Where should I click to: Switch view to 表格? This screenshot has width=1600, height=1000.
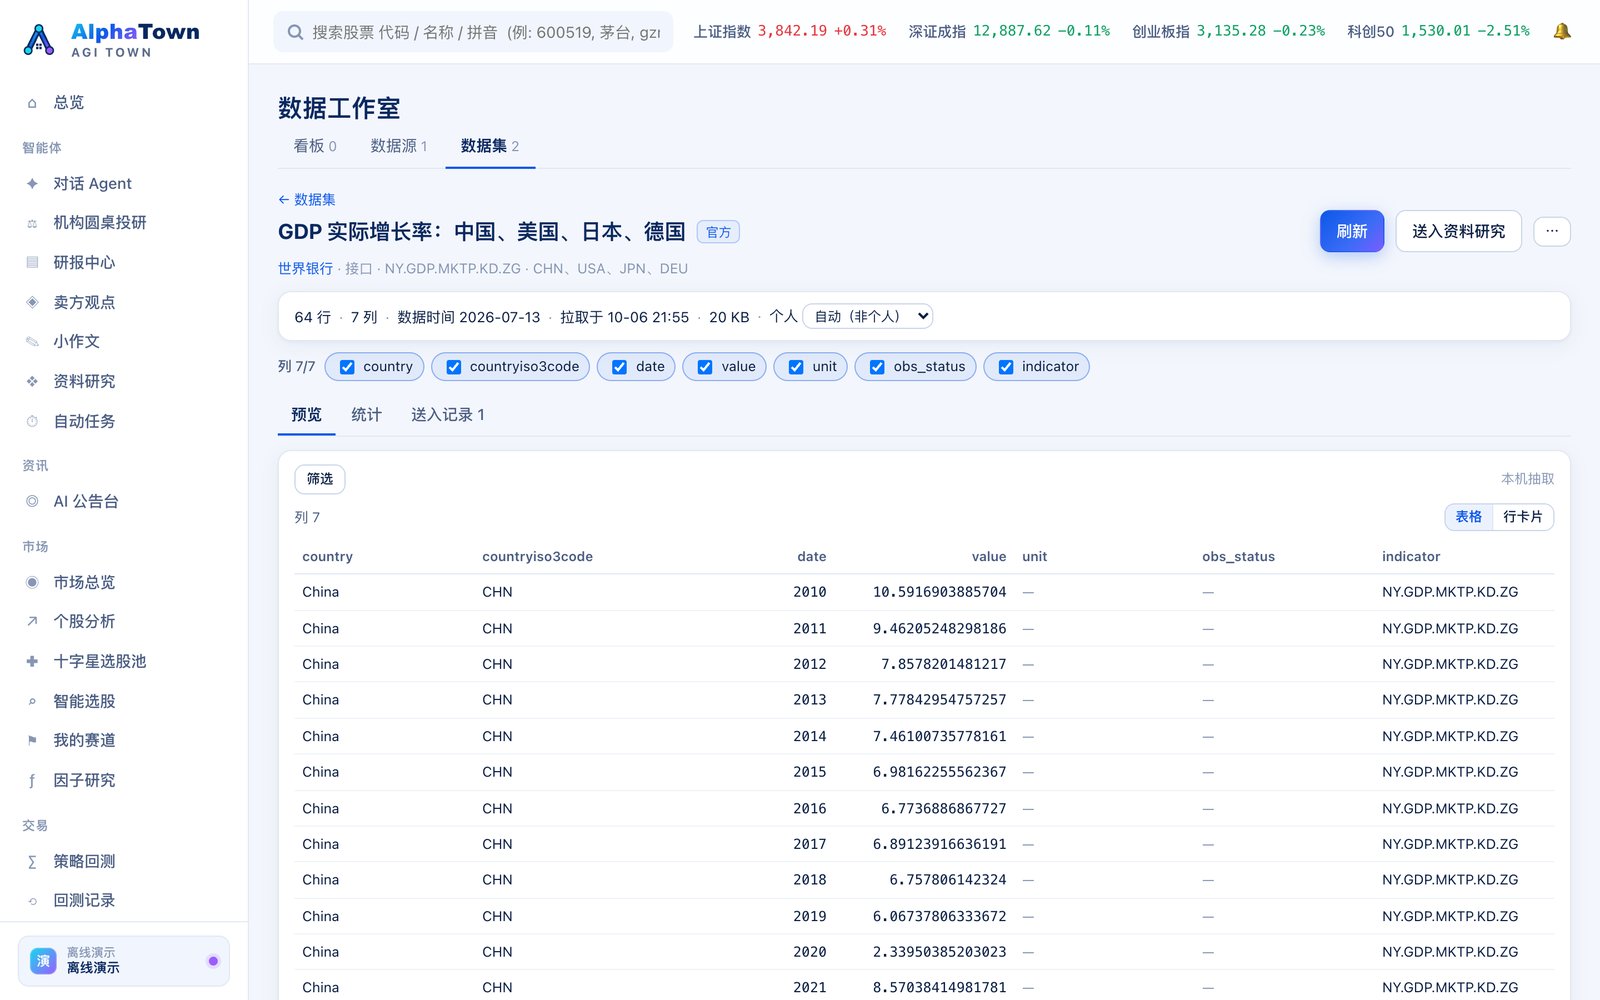point(1468,517)
